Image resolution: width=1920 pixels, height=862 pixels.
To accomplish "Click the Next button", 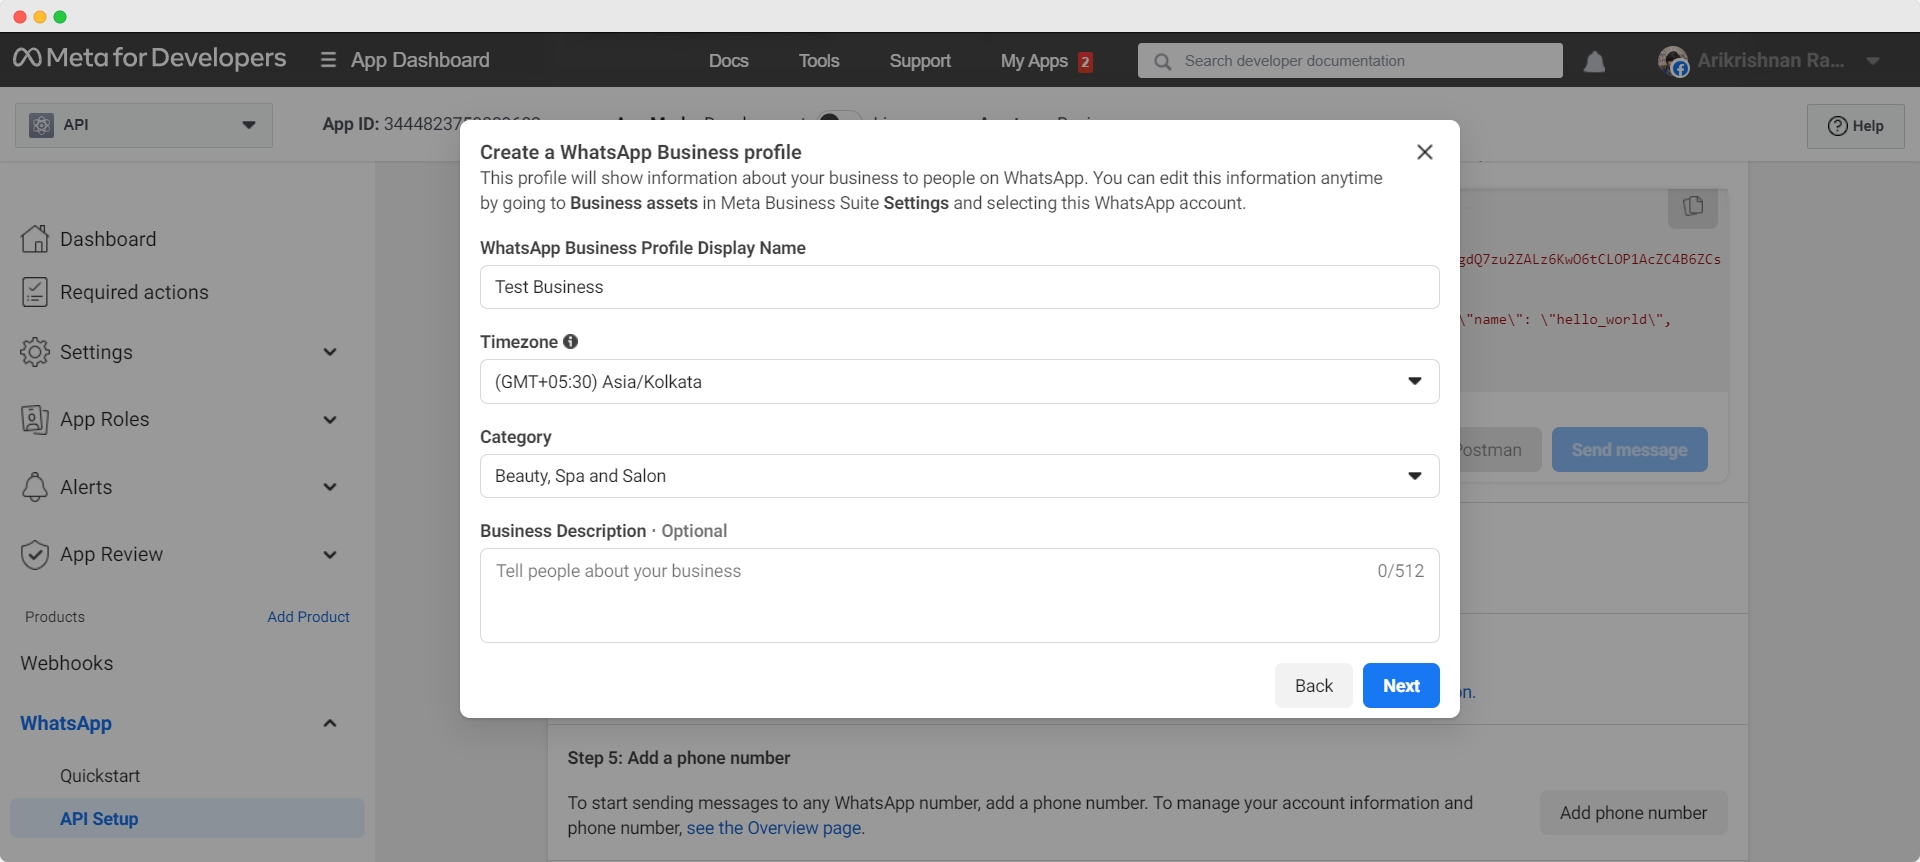I will coord(1401,685).
